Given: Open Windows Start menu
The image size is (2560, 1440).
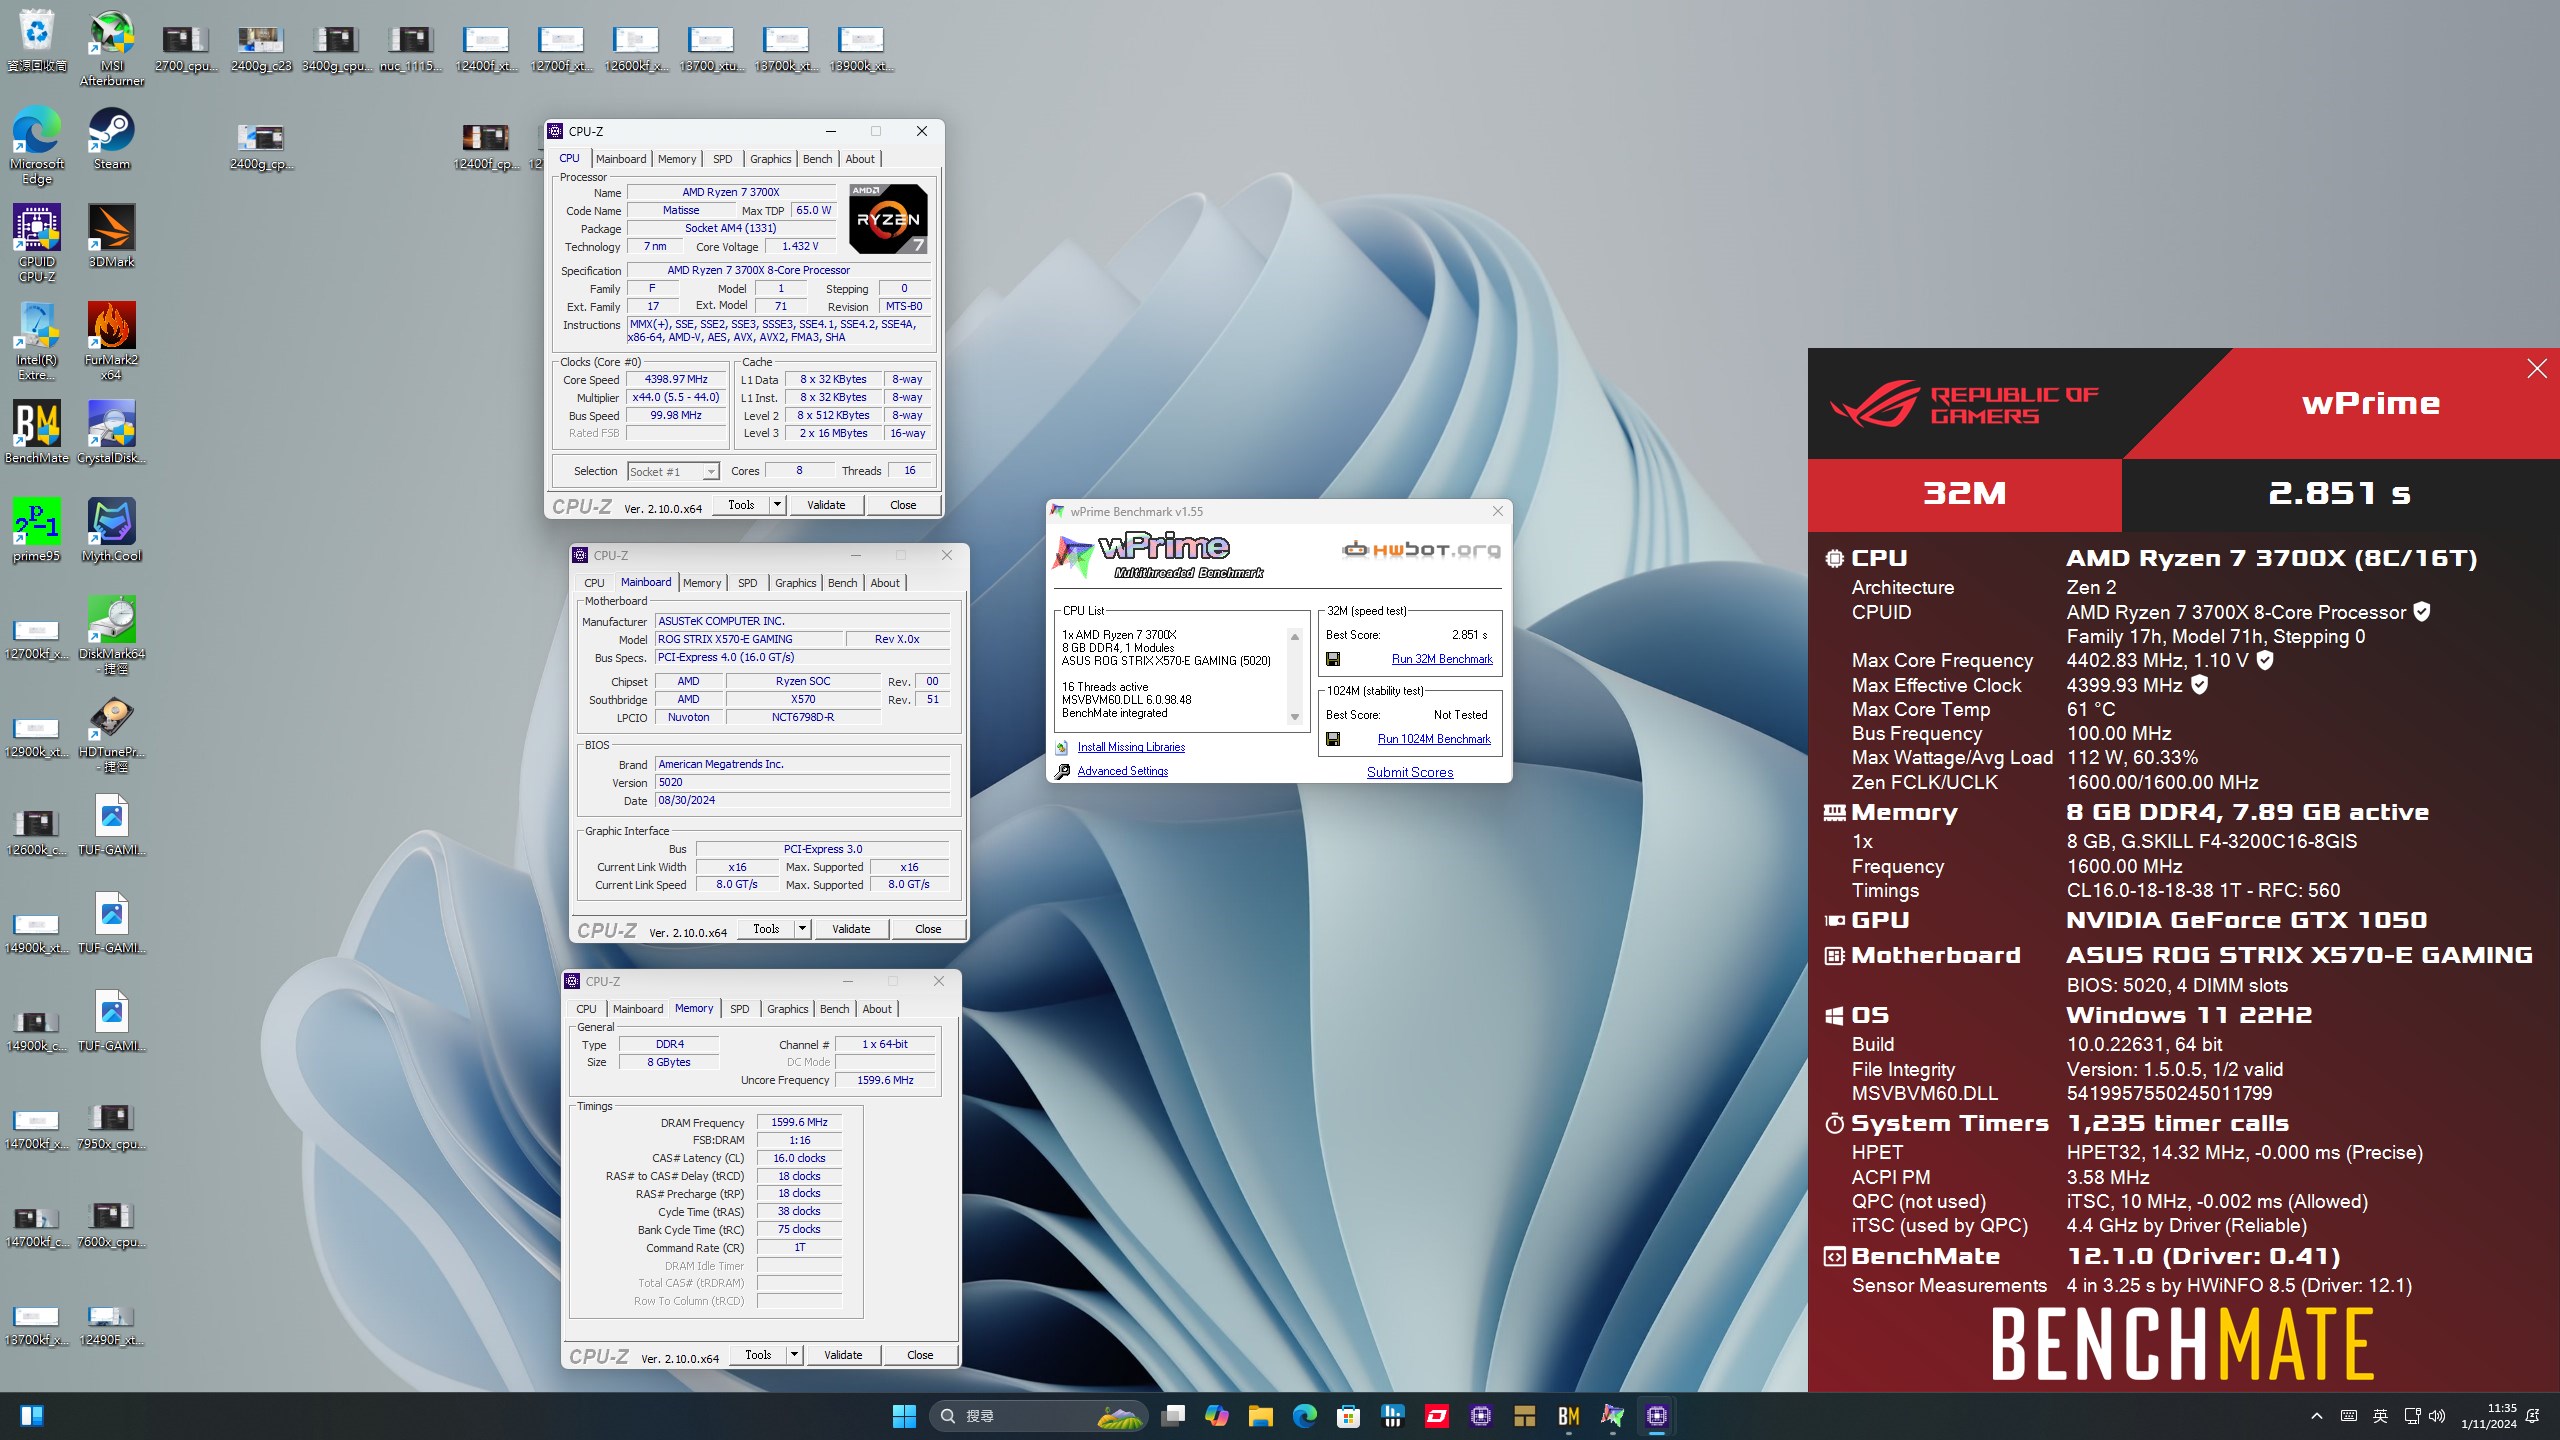Looking at the screenshot, I should coord(904,1415).
